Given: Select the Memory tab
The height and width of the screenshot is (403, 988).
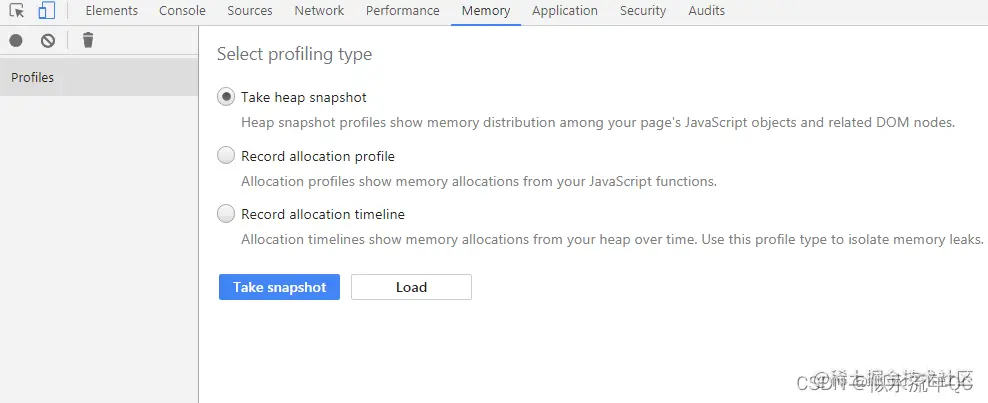Looking at the screenshot, I should [x=486, y=11].
